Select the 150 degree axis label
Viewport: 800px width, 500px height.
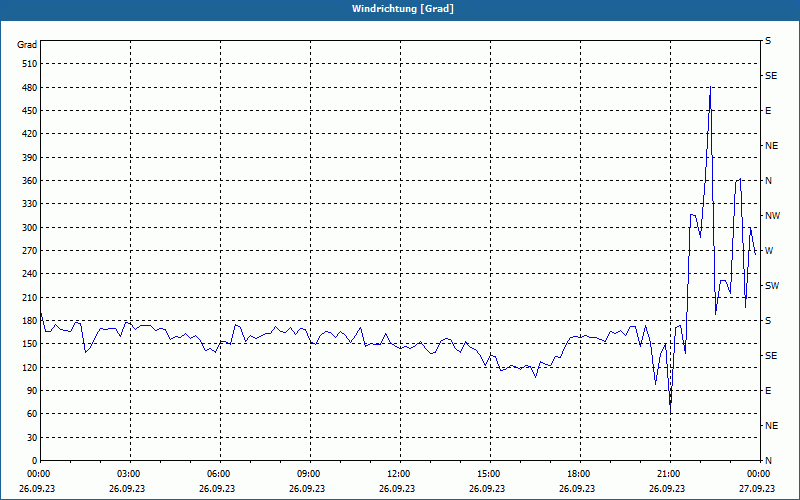tap(30, 344)
